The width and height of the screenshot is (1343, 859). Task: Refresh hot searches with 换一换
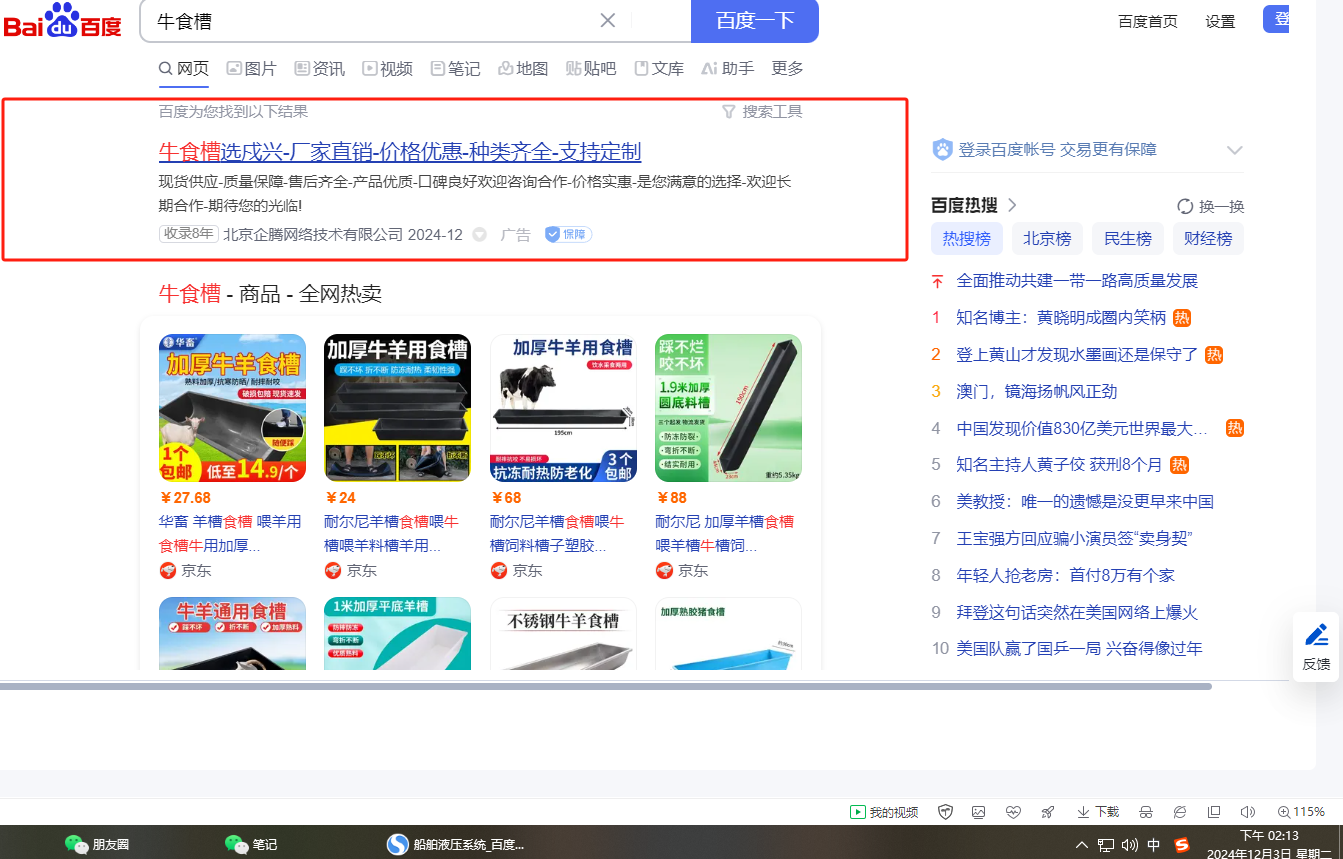1211,206
